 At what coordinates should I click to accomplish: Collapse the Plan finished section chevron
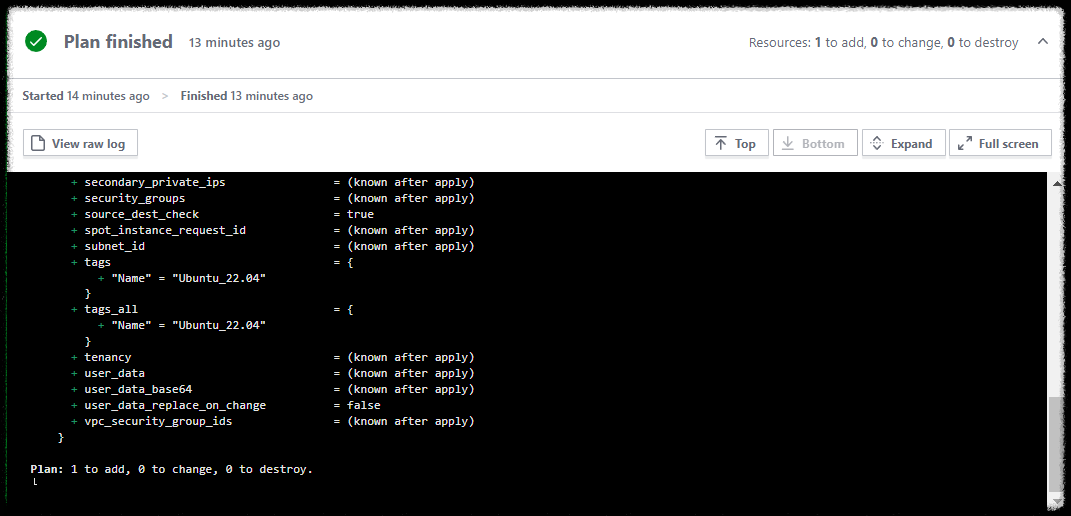tap(1042, 42)
